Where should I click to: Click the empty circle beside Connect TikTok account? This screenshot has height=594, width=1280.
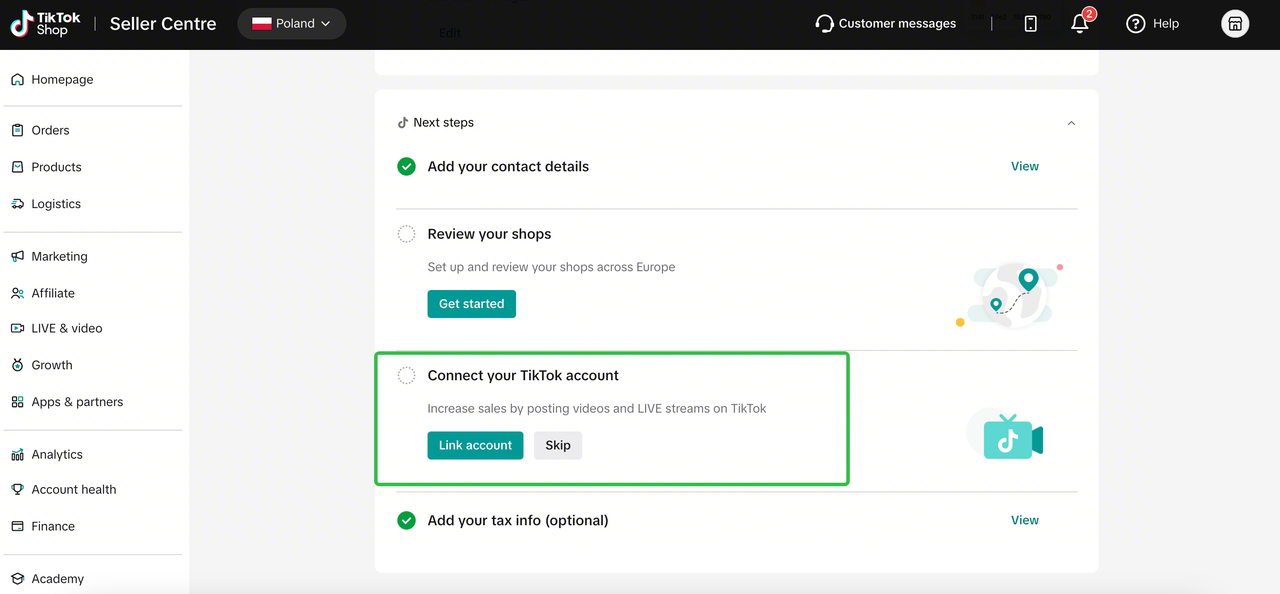click(406, 376)
